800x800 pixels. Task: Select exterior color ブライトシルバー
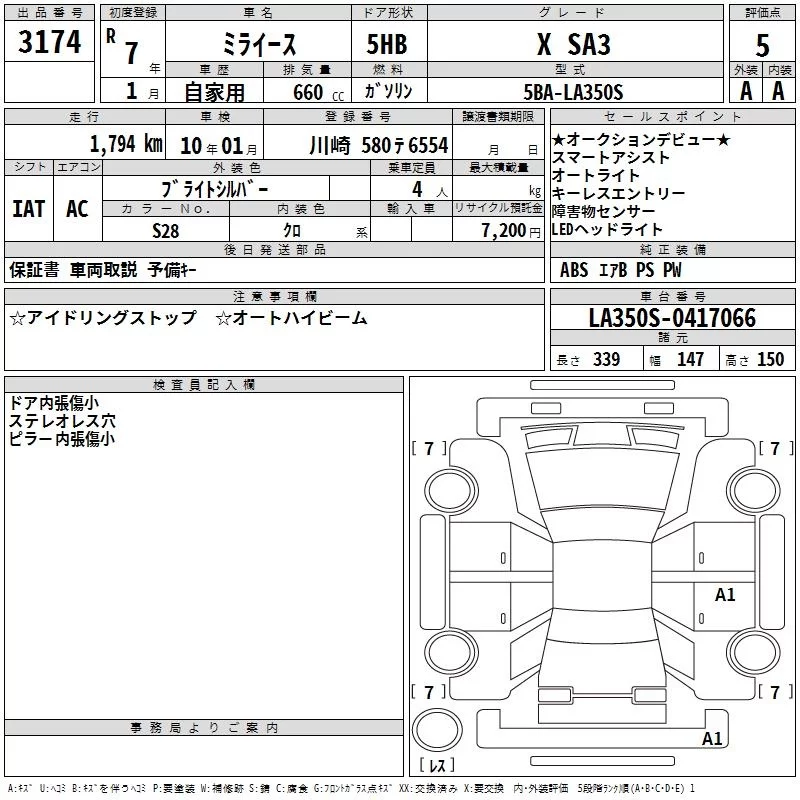[x=215, y=189]
